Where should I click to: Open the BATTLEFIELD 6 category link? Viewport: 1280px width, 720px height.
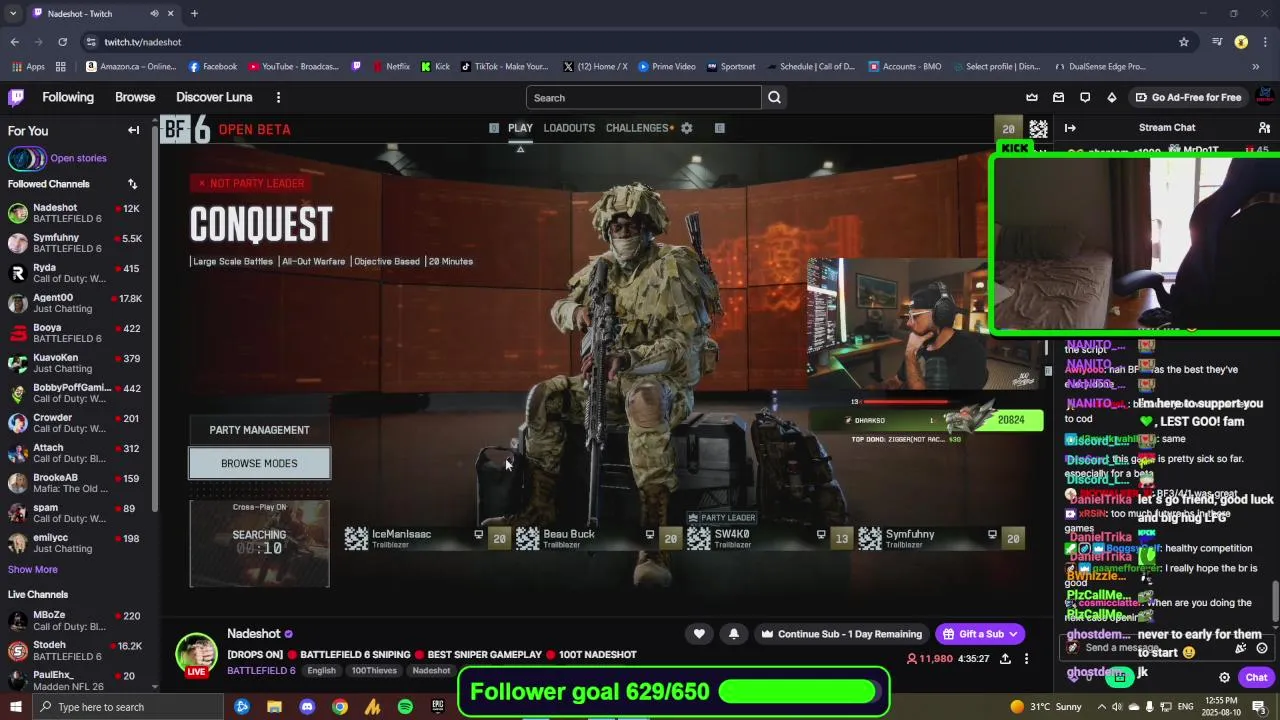(261, 670)
